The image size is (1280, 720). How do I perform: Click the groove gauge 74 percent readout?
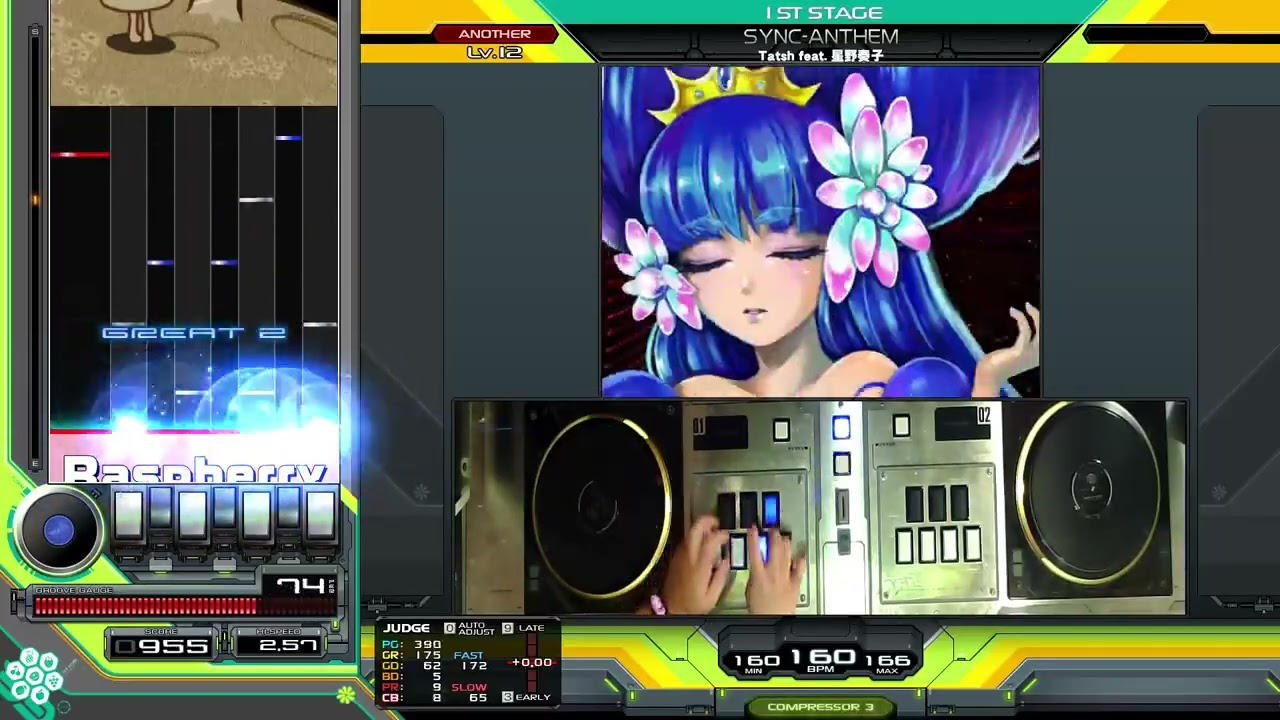[301, 586]
